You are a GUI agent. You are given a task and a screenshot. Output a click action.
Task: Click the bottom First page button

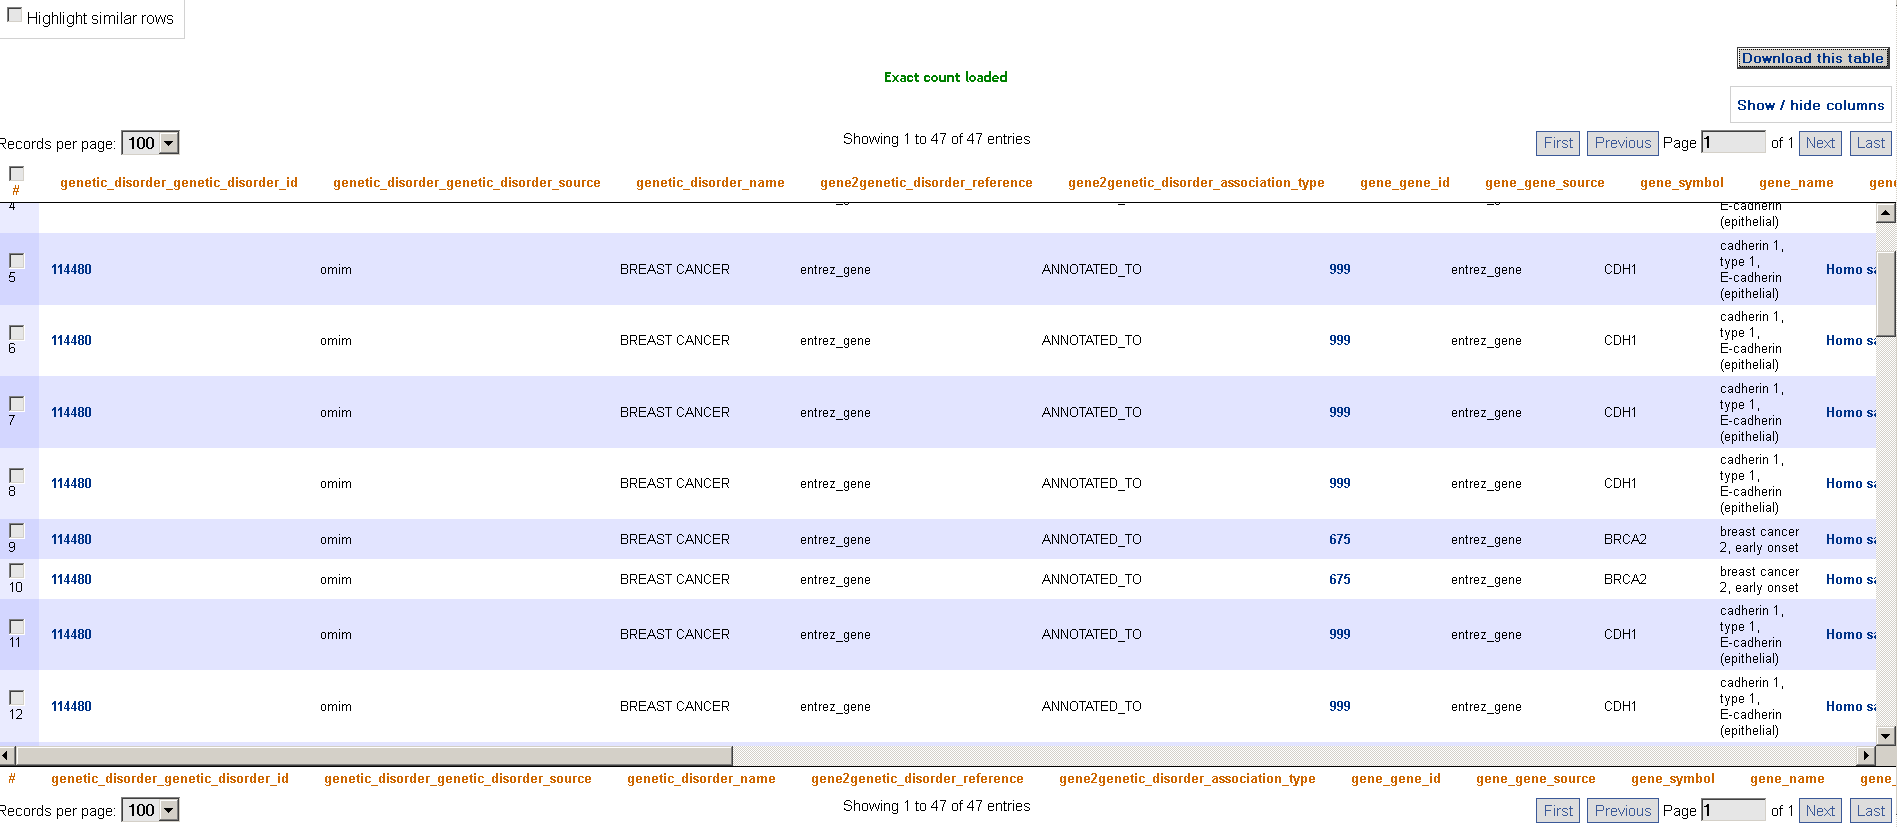point(1558,811)
